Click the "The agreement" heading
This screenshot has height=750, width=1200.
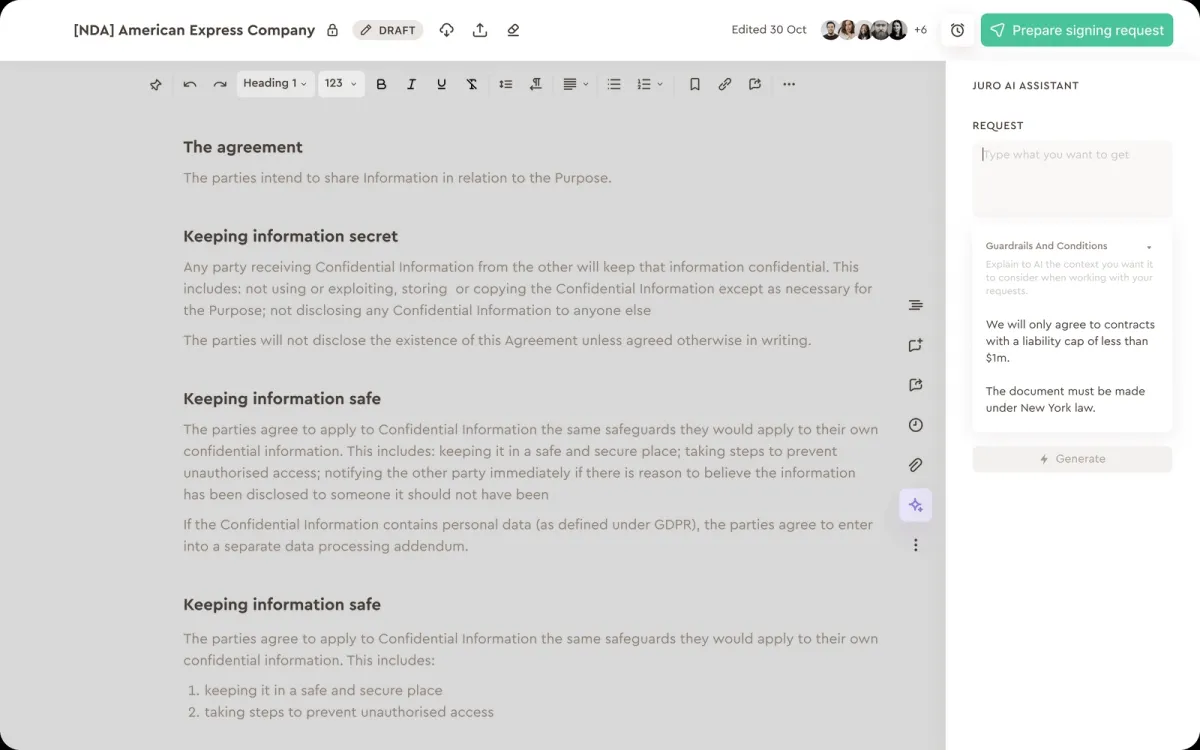point(243,147)
